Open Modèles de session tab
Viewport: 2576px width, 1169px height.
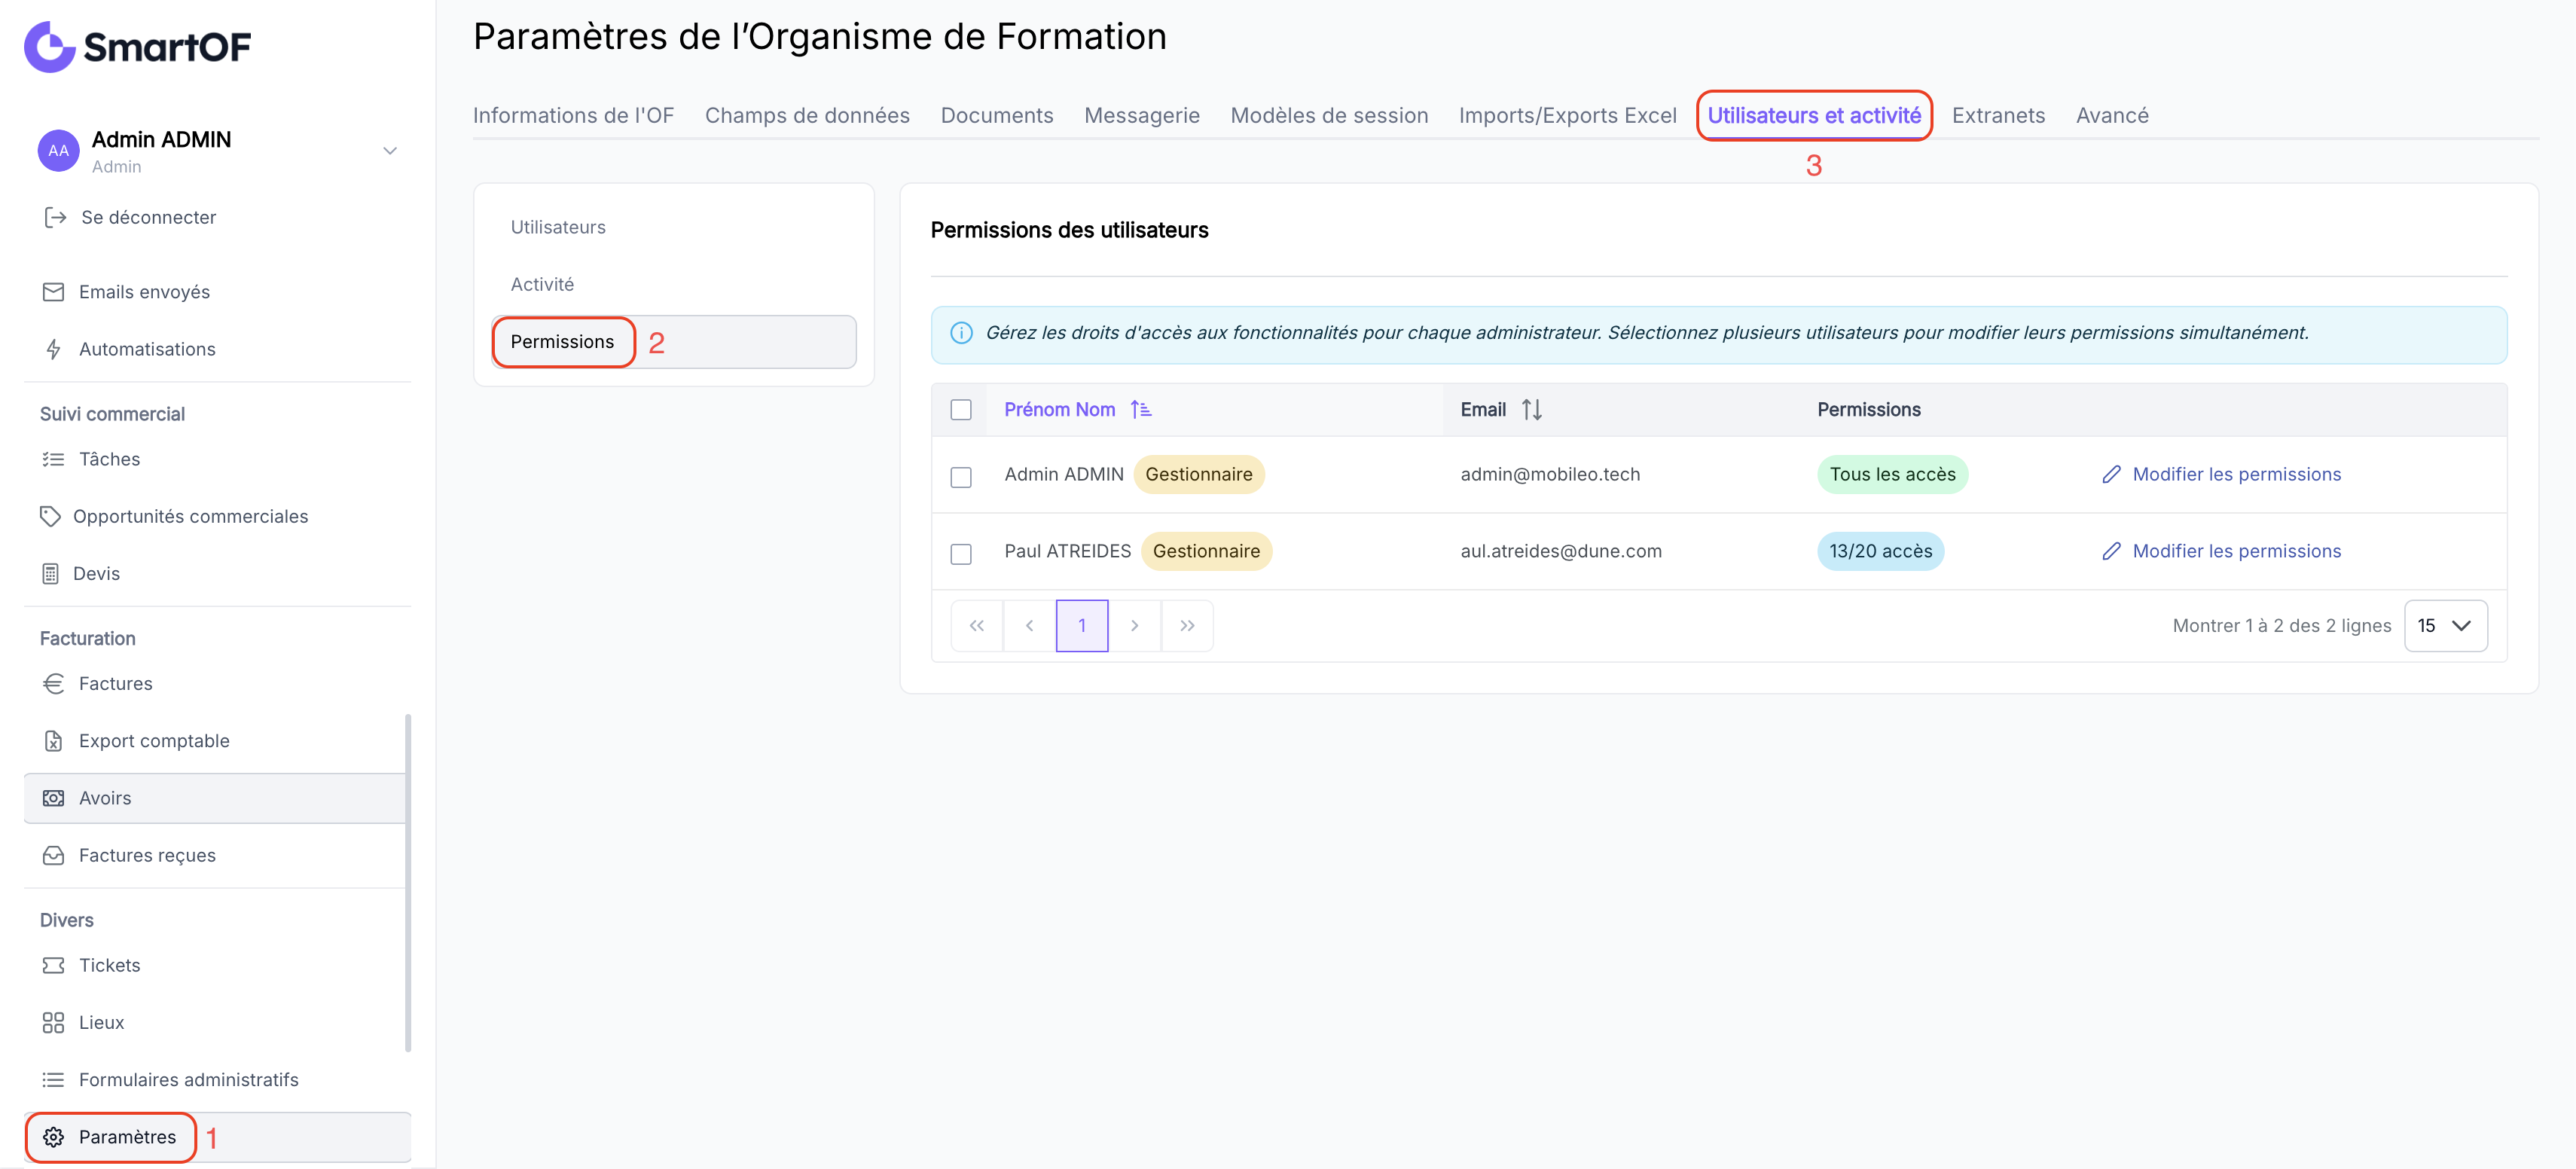(x=1329, y=115)
